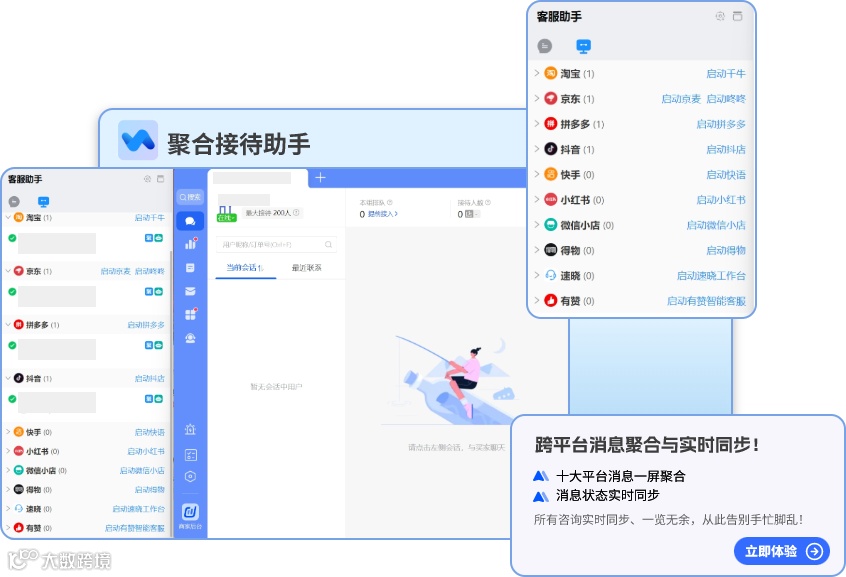Screen dimensions: 846x577
Task: Open the checklist tasks icon in sidebar
Action: [x=190, y=455]
